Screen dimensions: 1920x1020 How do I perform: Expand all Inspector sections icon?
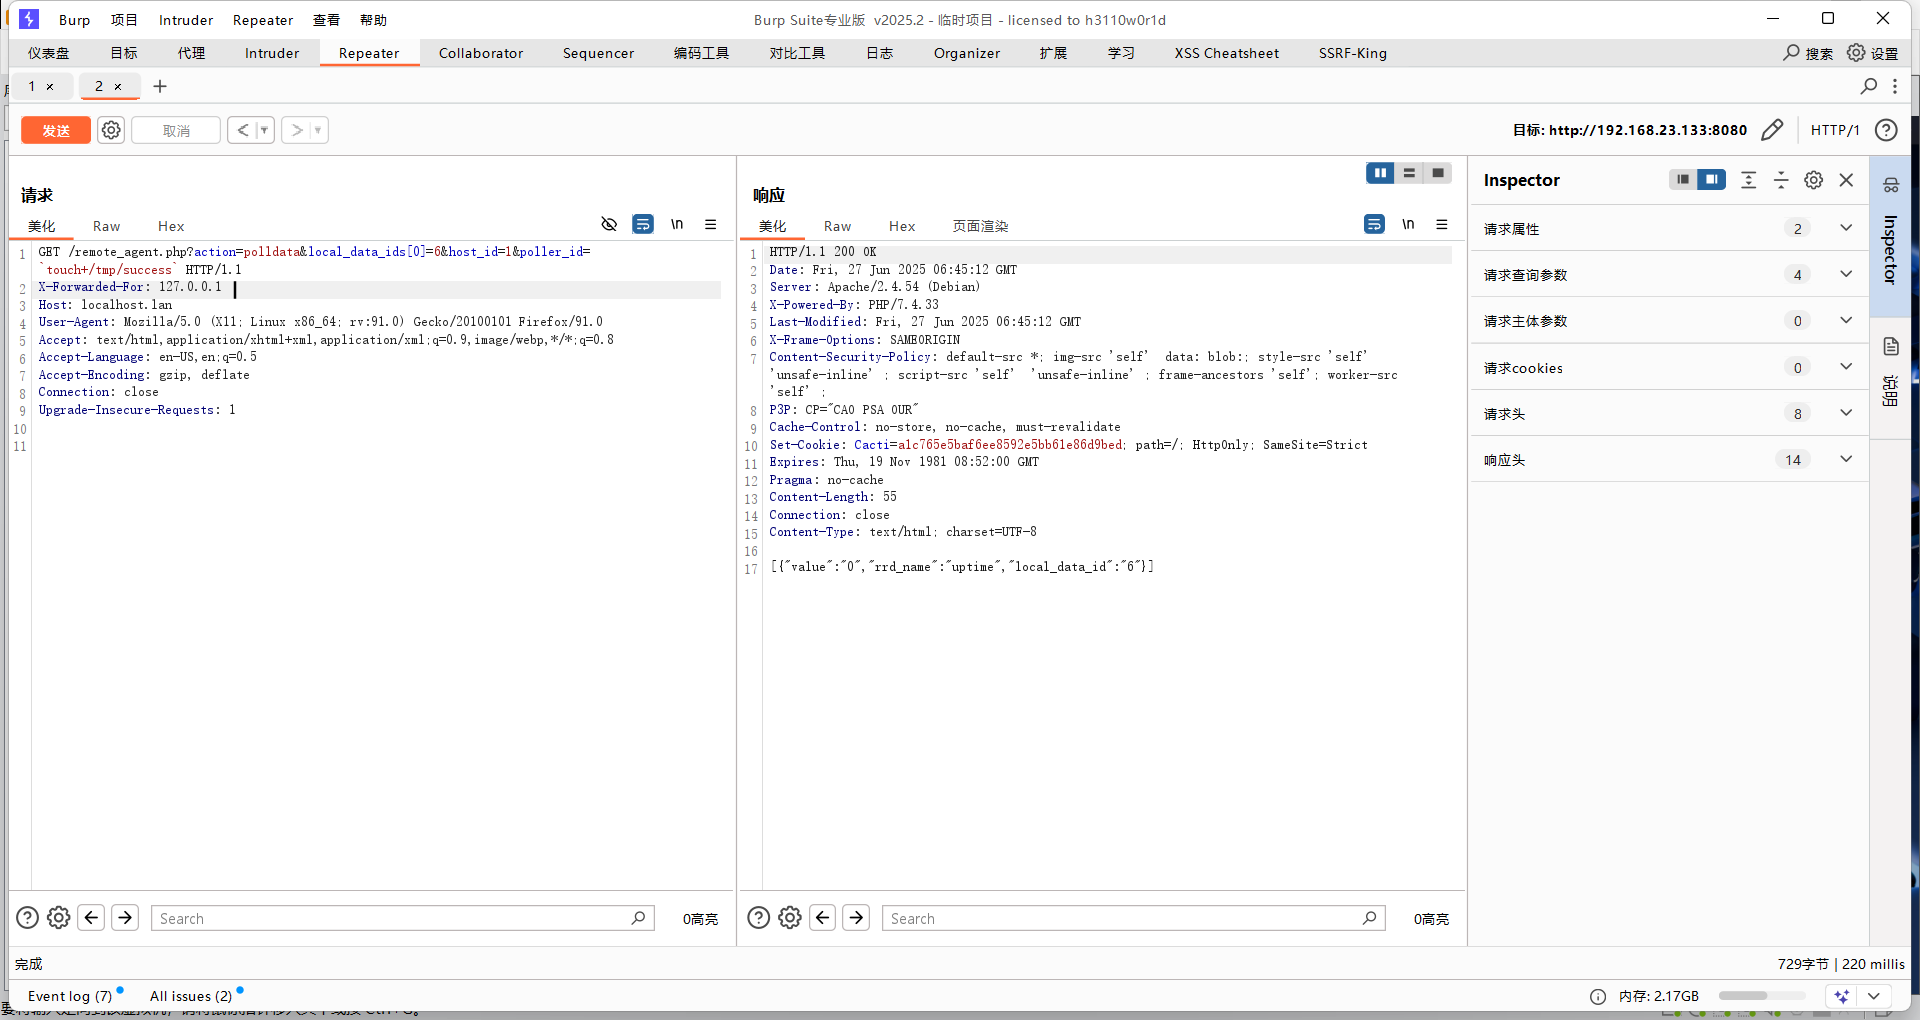point(1748,180)
